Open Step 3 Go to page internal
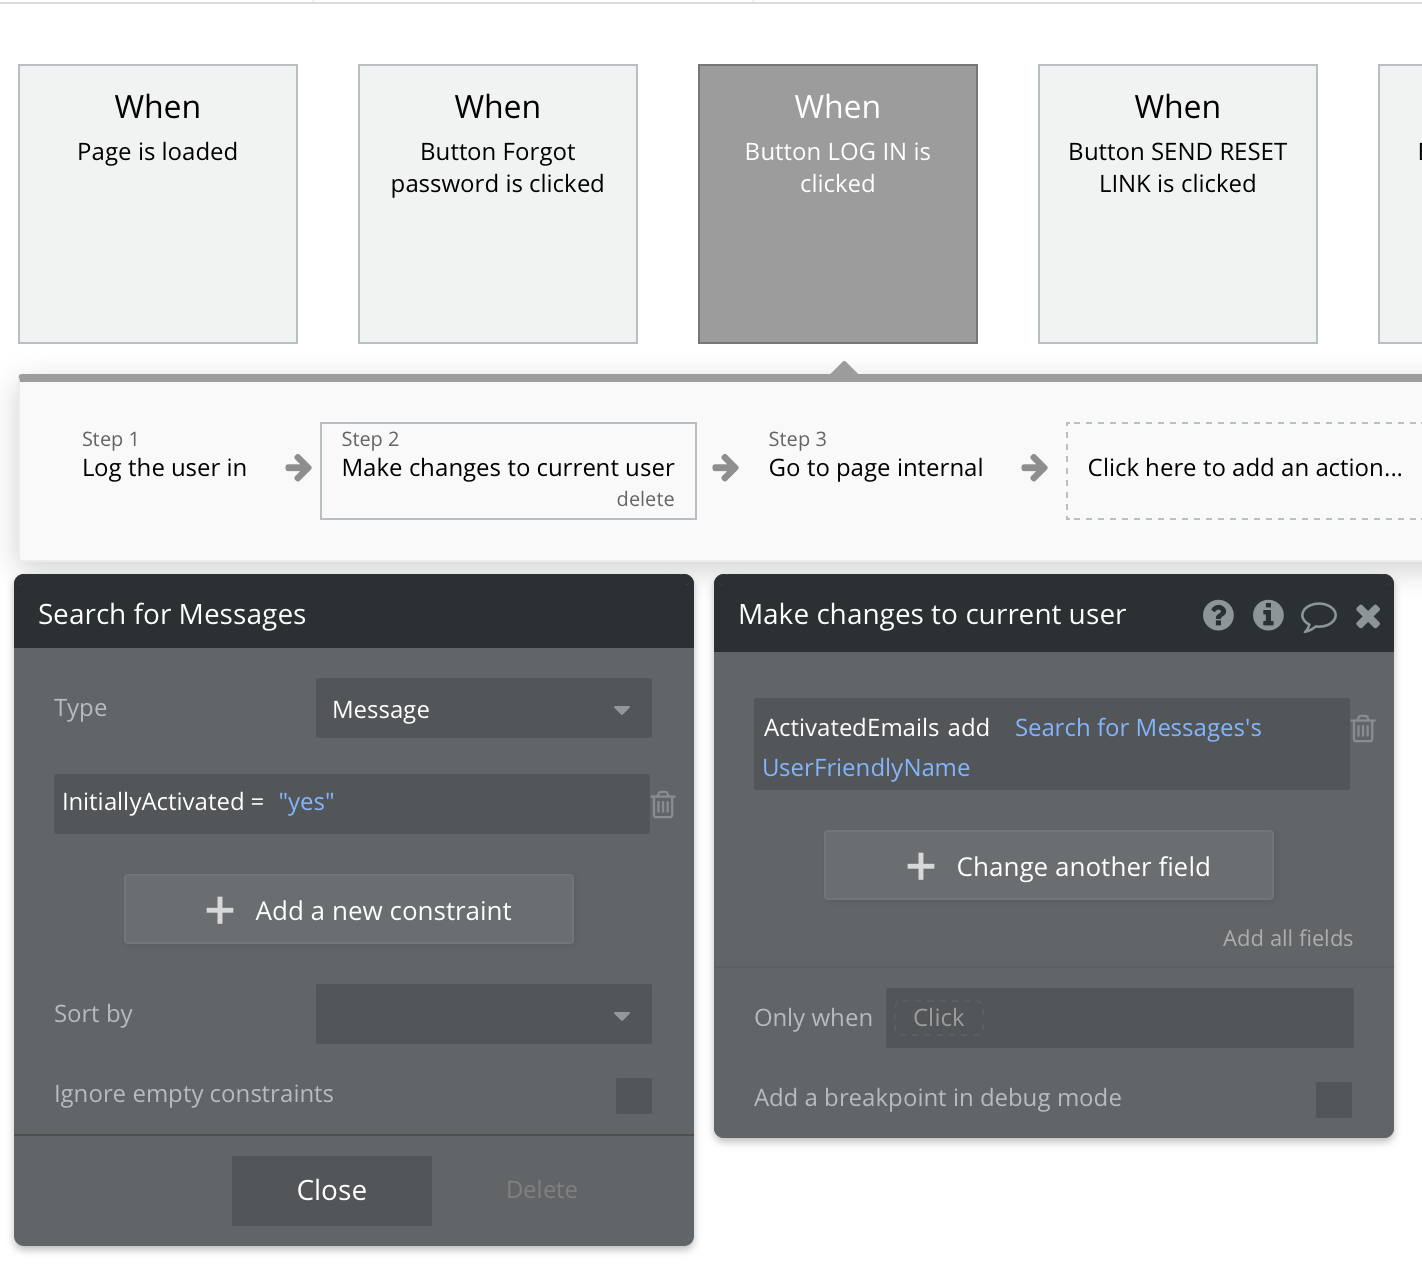This screenshot has height=1268, width=1422. tap(876, 455)
